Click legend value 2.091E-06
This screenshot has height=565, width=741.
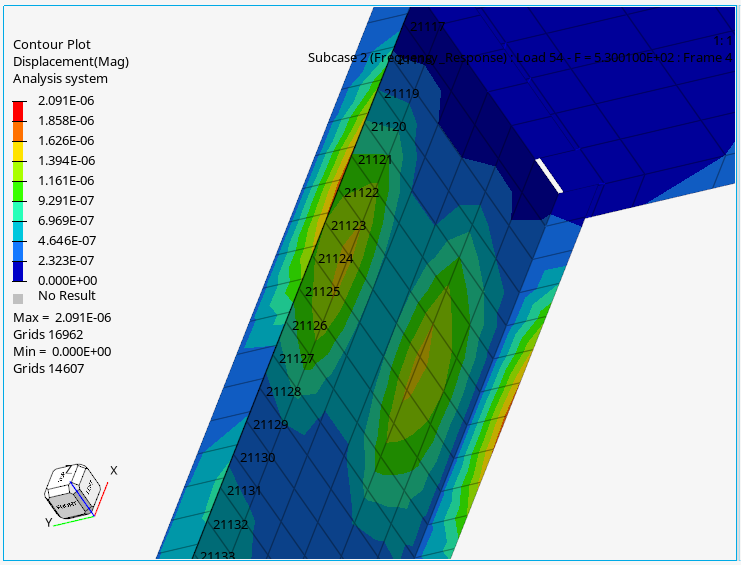coord(66,101)
